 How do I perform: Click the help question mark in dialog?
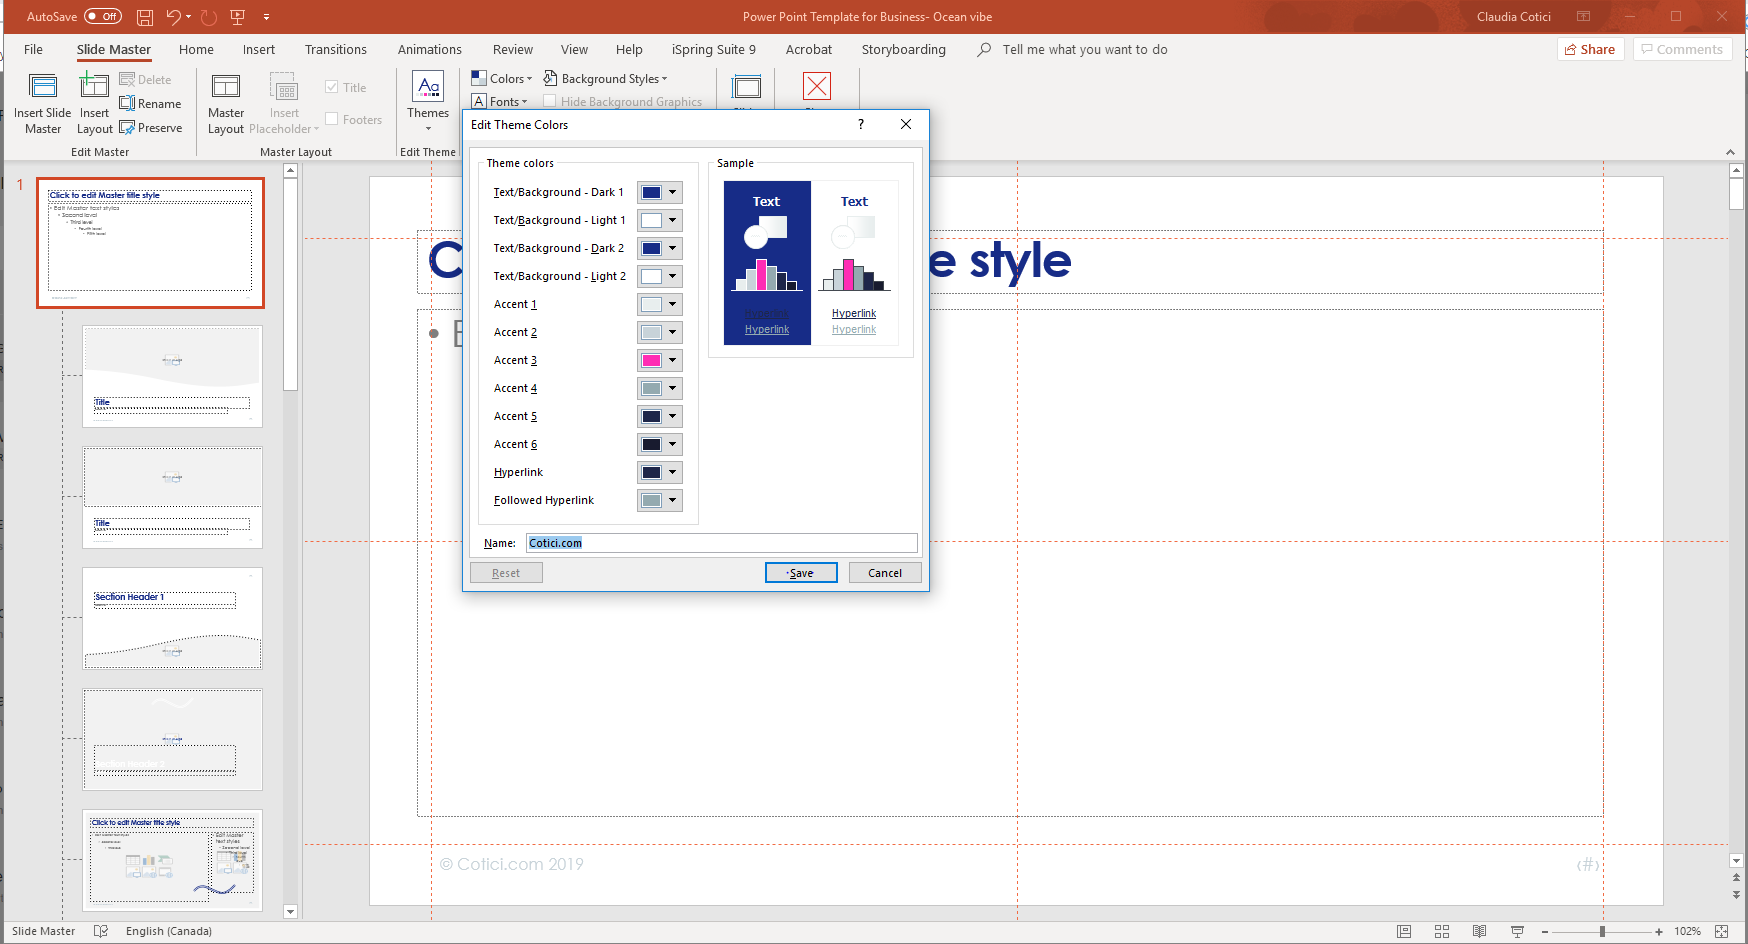pyautogui.click(x=861, y=124)
